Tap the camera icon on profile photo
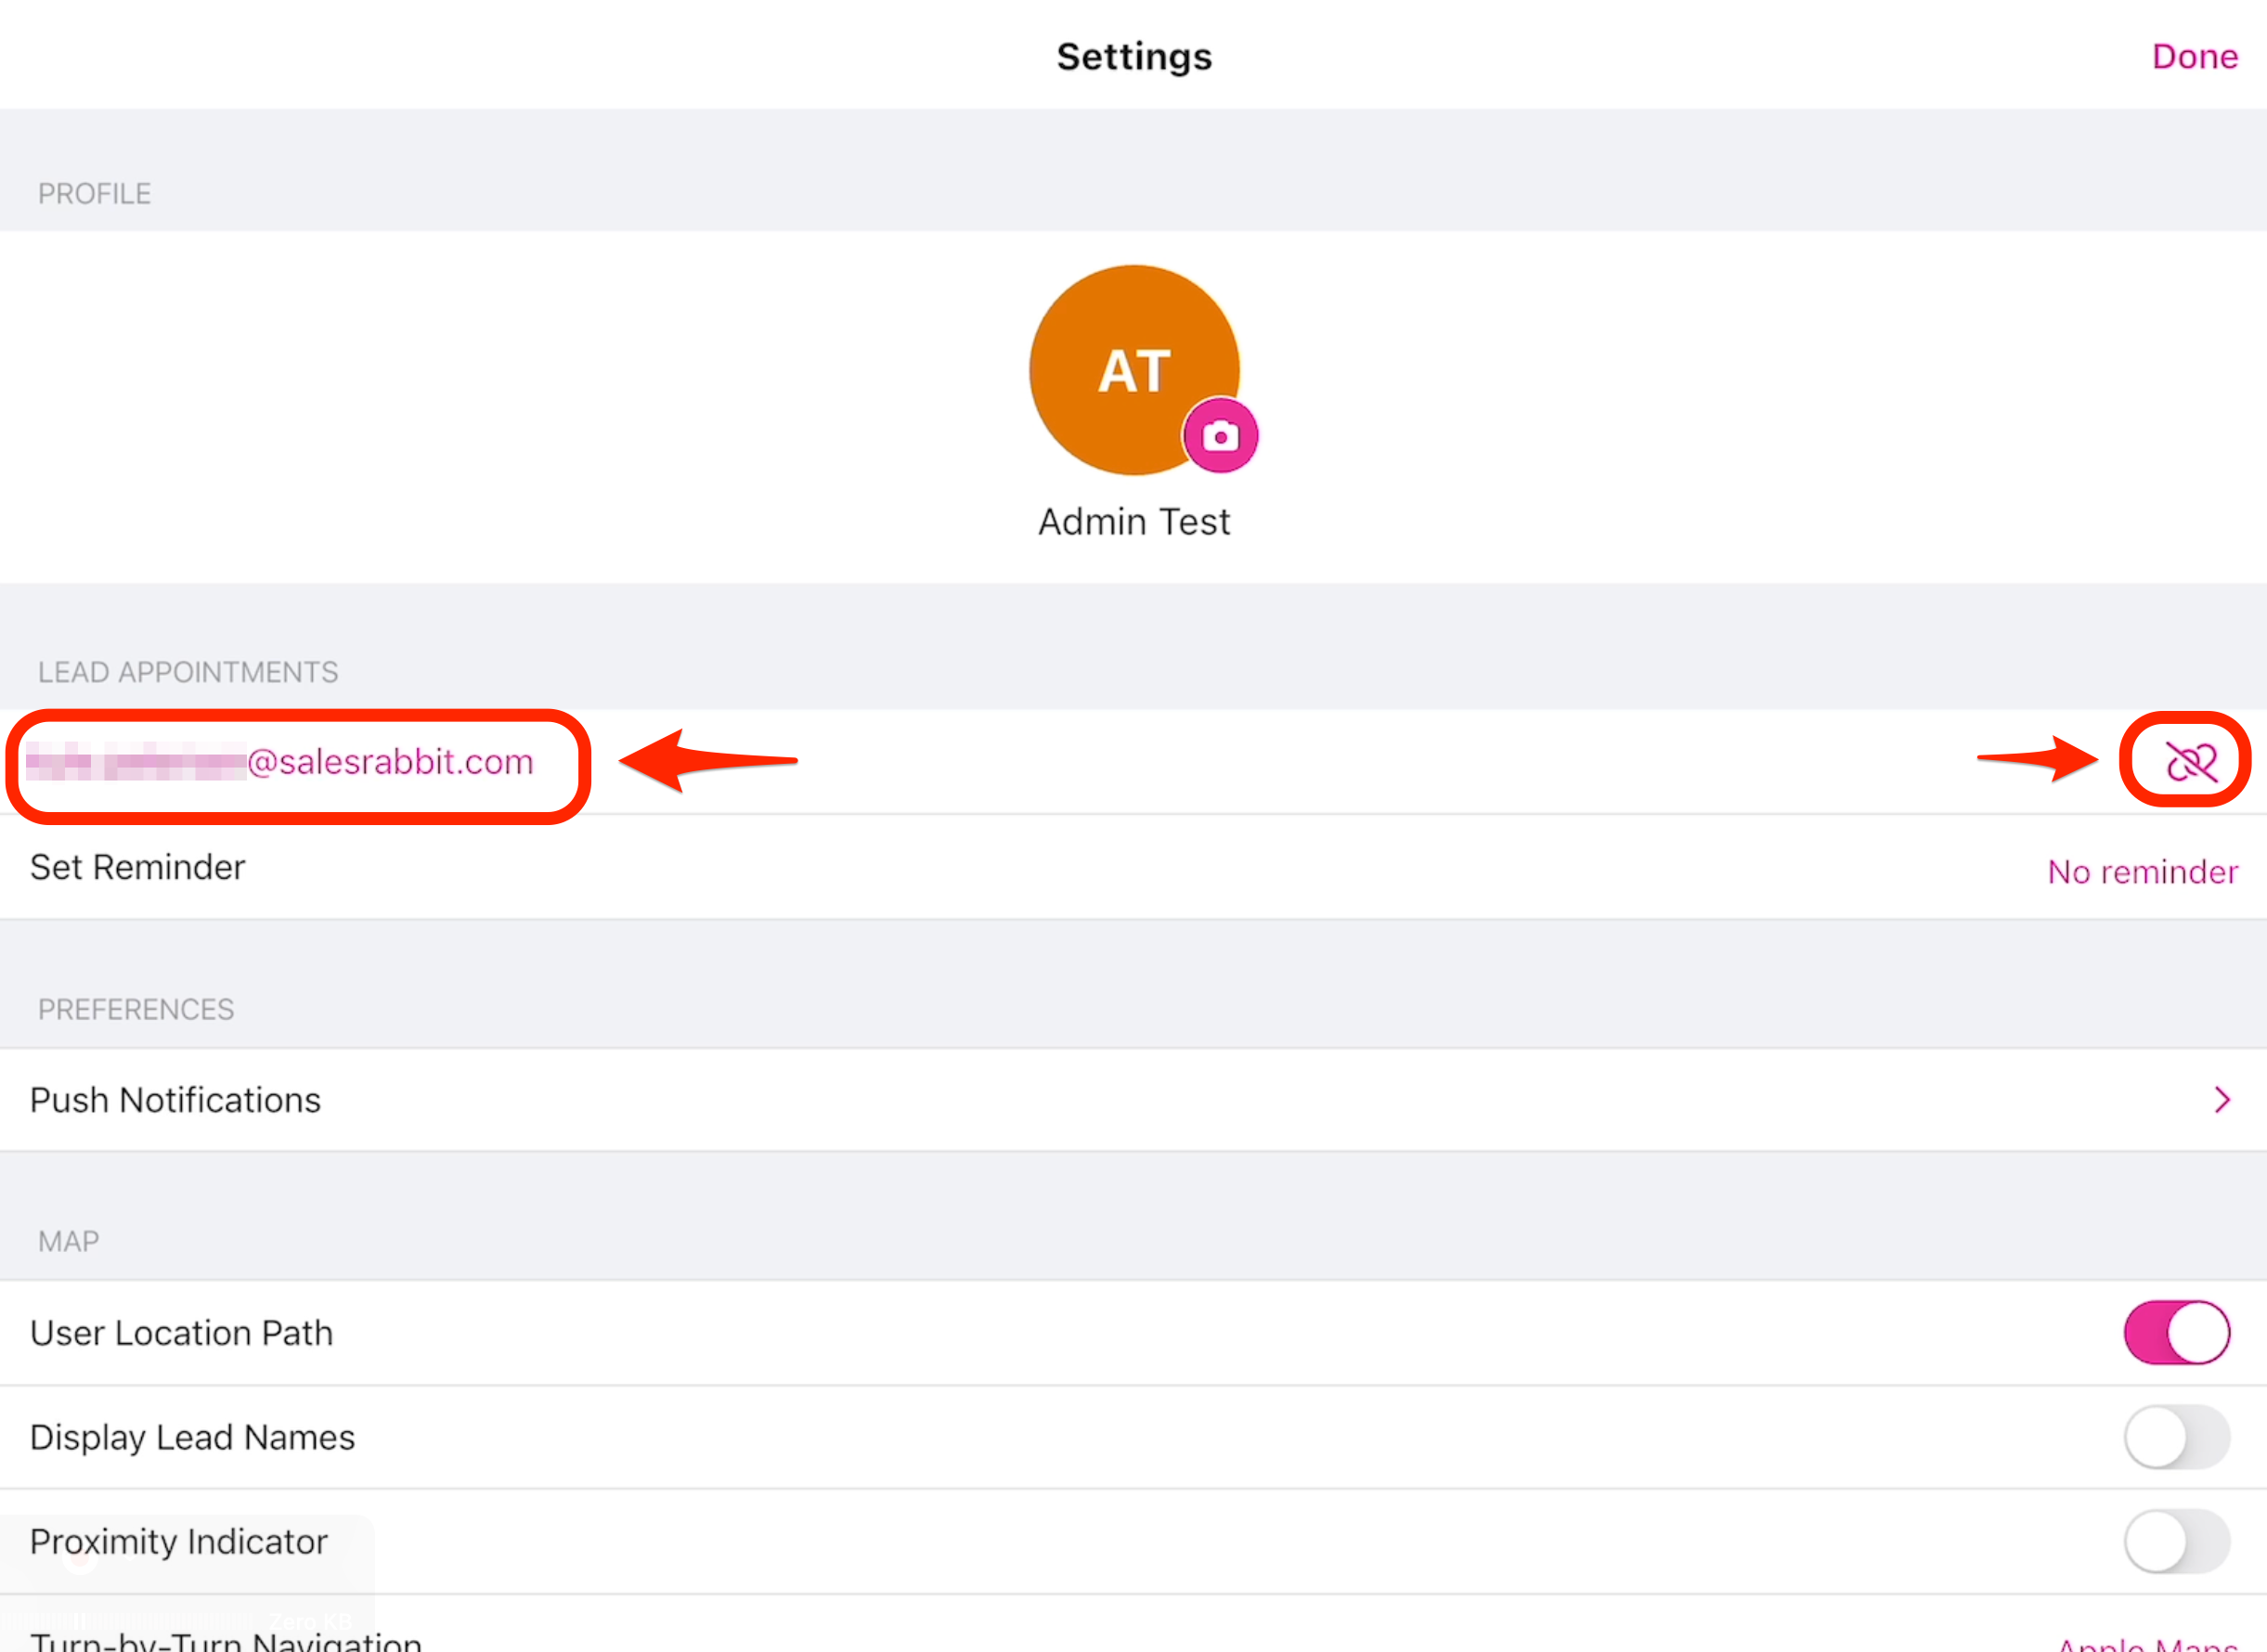The width and height of the screenshot is (2267, 1652). tap(1220, 436)
